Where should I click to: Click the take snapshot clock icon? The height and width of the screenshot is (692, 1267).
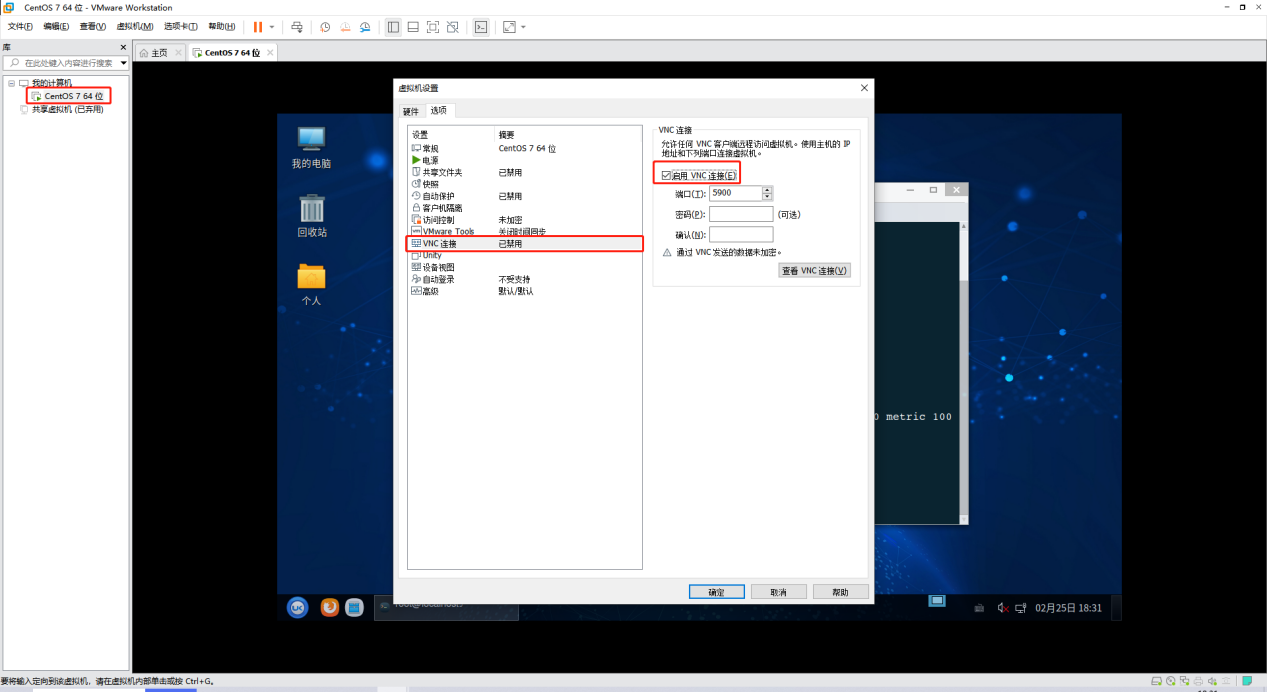[325, 27]
